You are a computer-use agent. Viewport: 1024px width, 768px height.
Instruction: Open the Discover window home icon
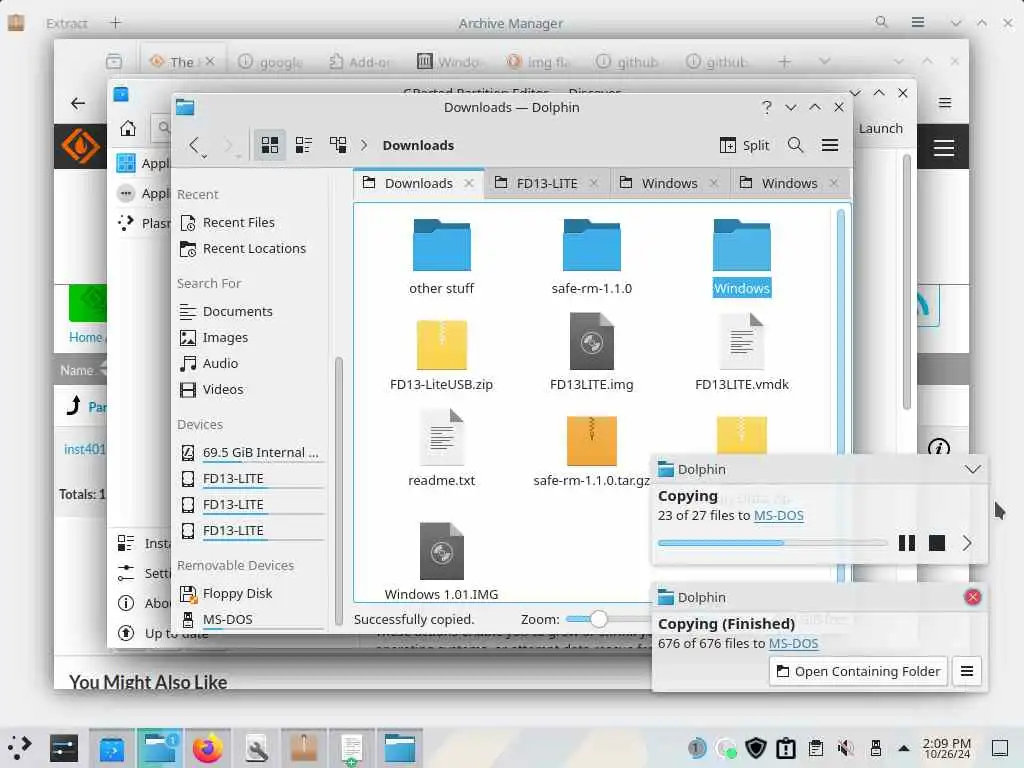pyautogui.click(x=128, y=128)
